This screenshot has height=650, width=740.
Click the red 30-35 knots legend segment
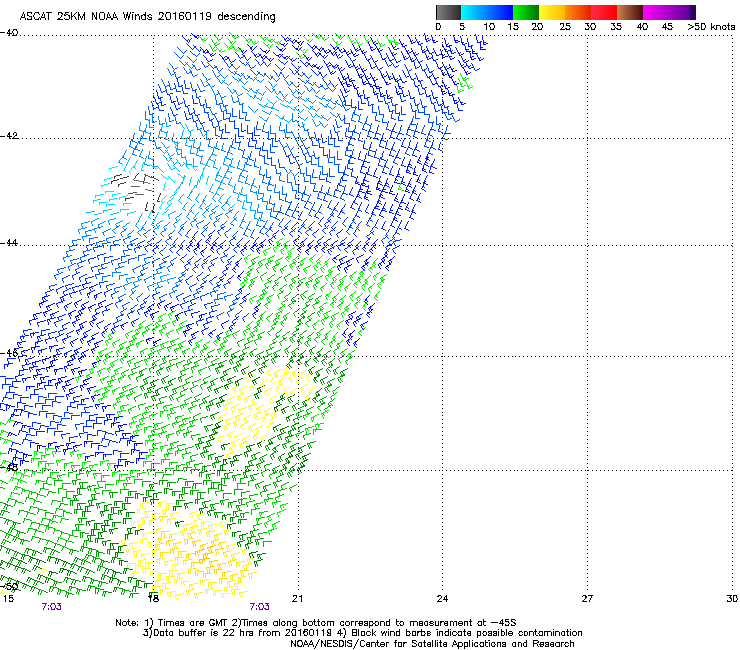tap(604, 12)
